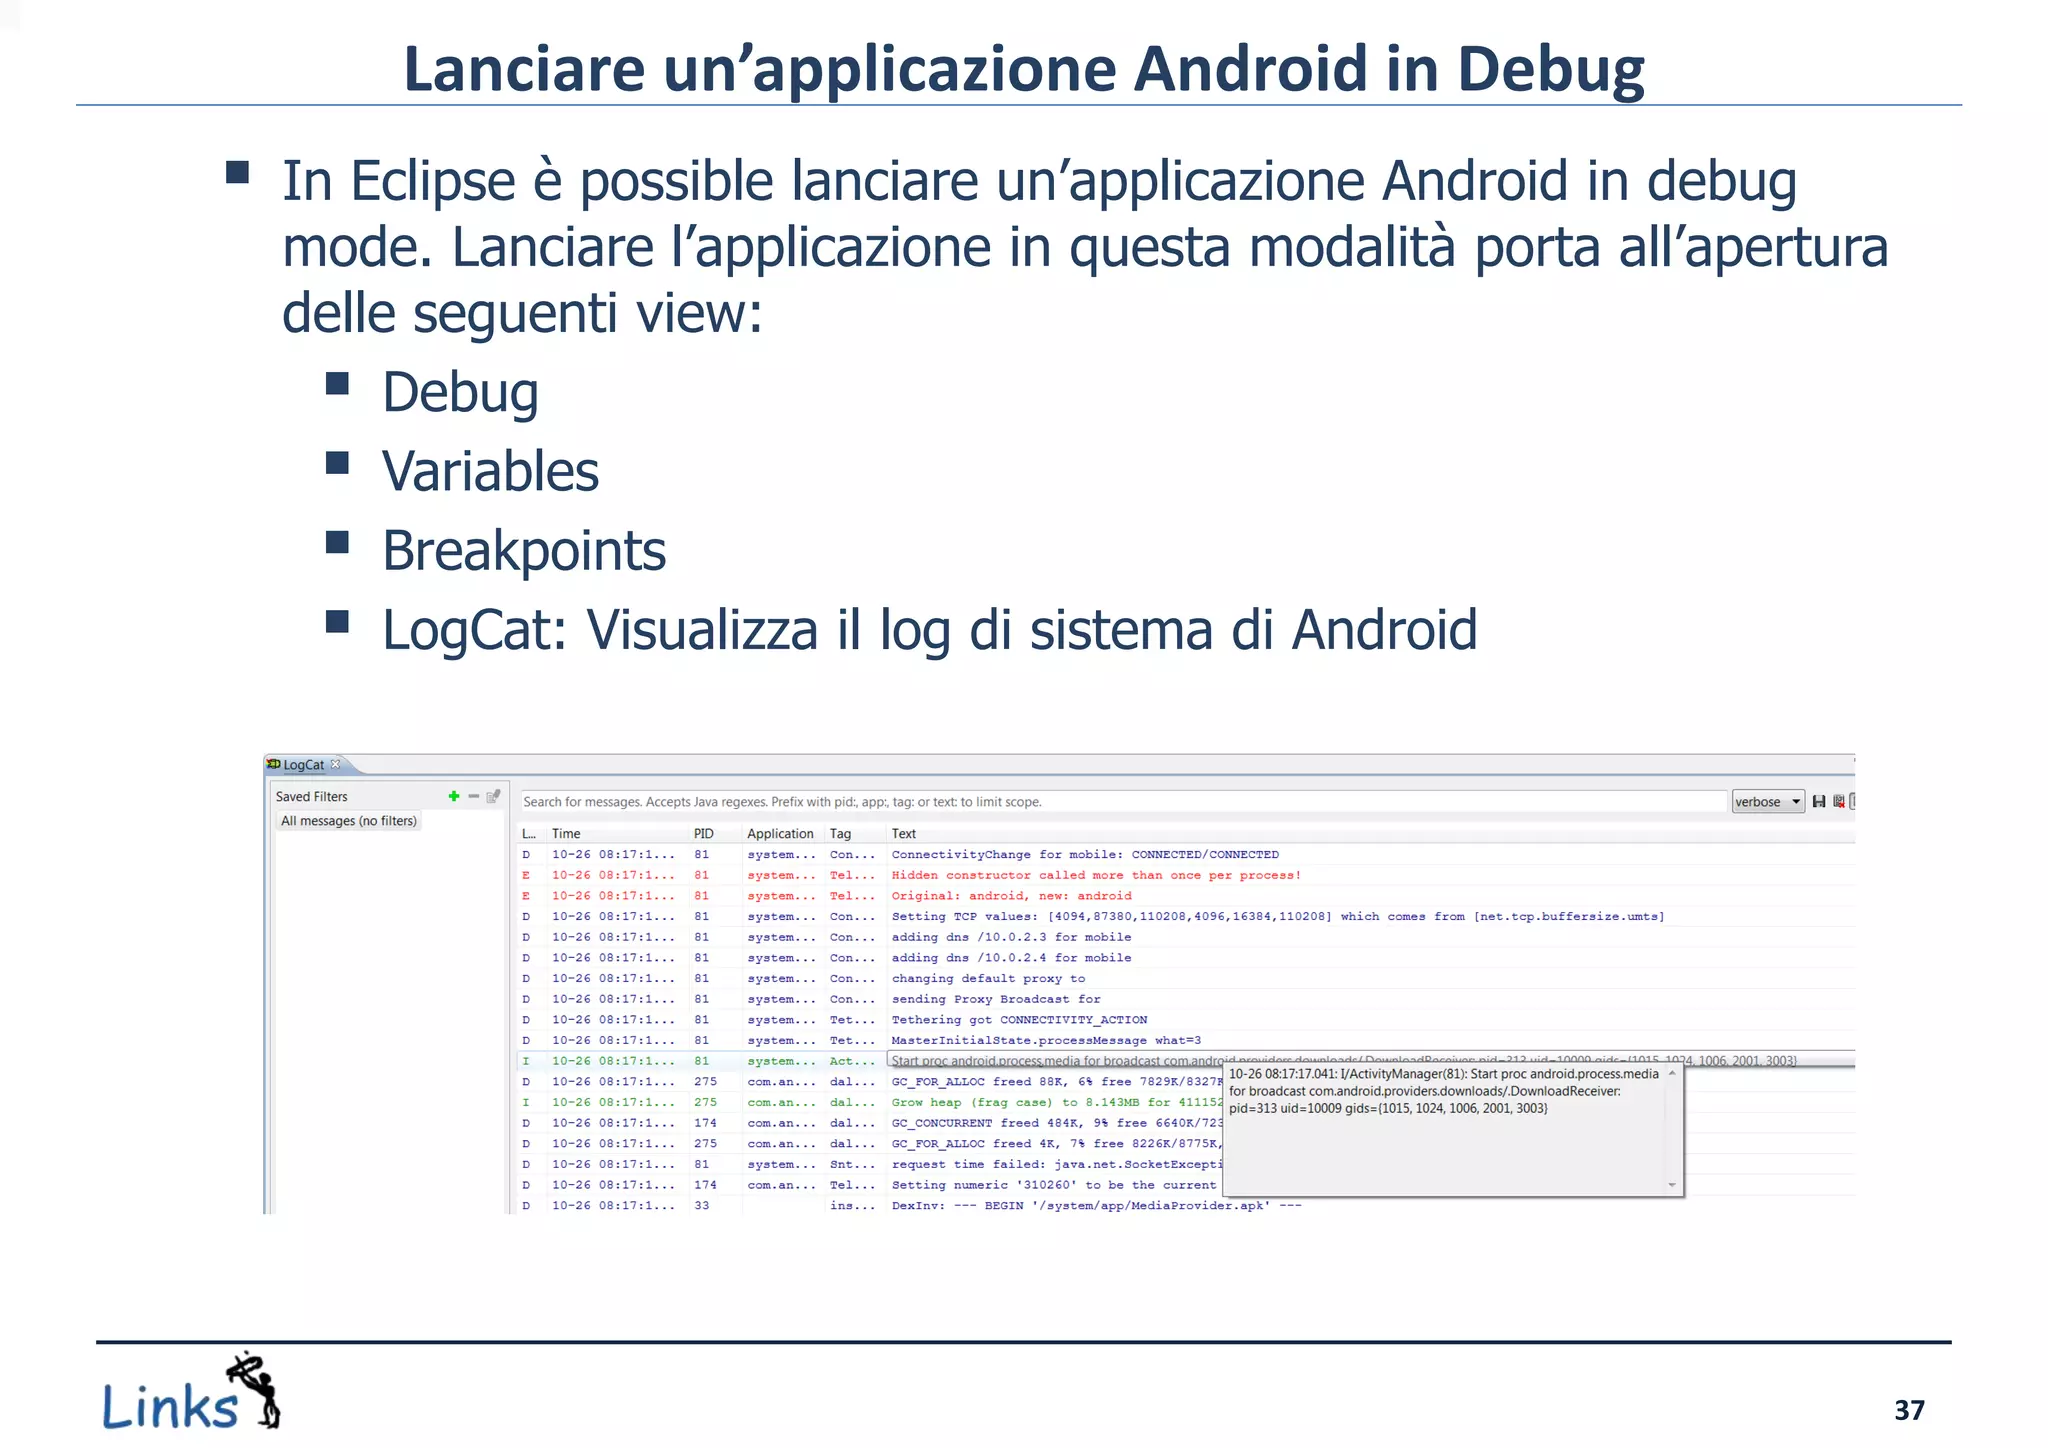This screenshot has height=1448, width=2048.
Task: Click the Breakpoints bullet item
Action: pos(524,551)
